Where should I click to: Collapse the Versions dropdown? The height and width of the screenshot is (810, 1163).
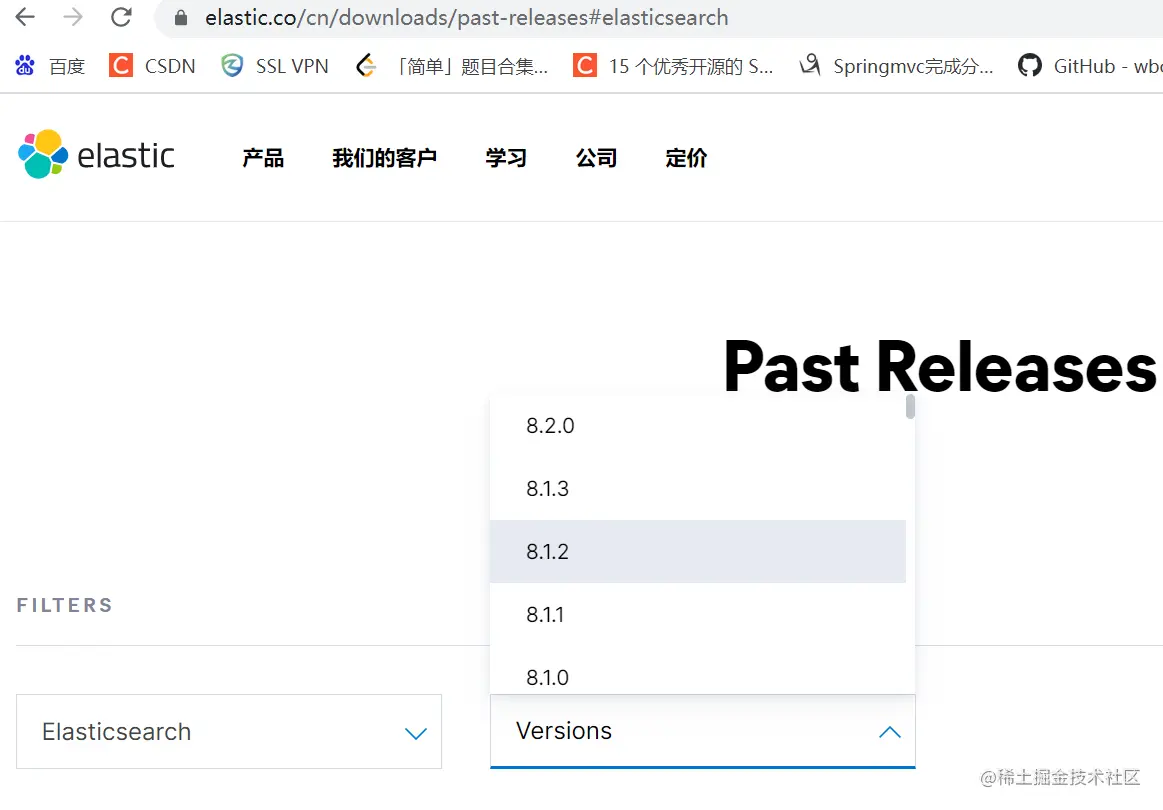coord(702,731)
